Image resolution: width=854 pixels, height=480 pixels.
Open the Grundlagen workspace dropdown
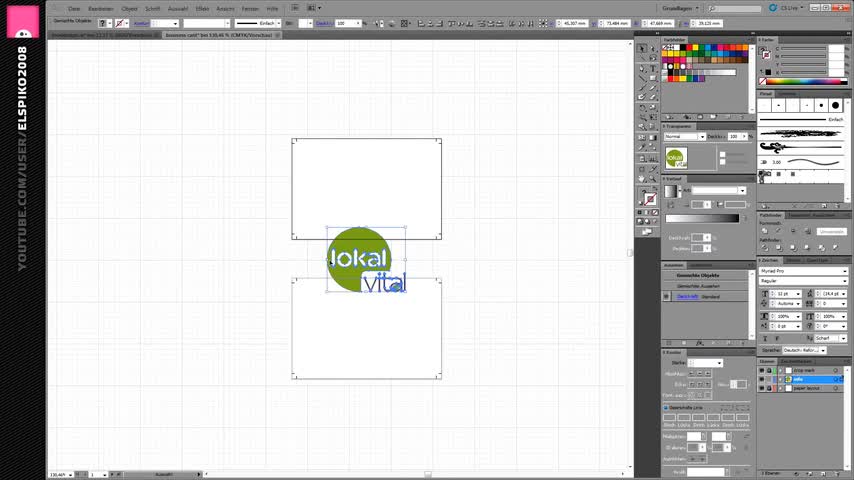tap(681, 8)
